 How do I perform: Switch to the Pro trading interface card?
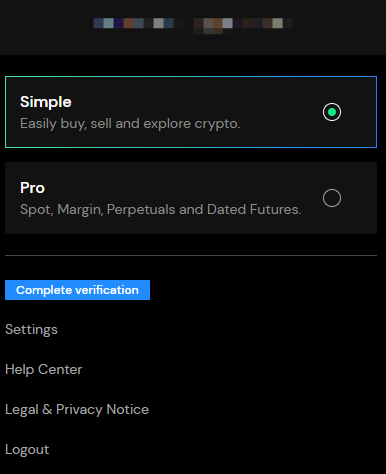[x=191, y=198]
